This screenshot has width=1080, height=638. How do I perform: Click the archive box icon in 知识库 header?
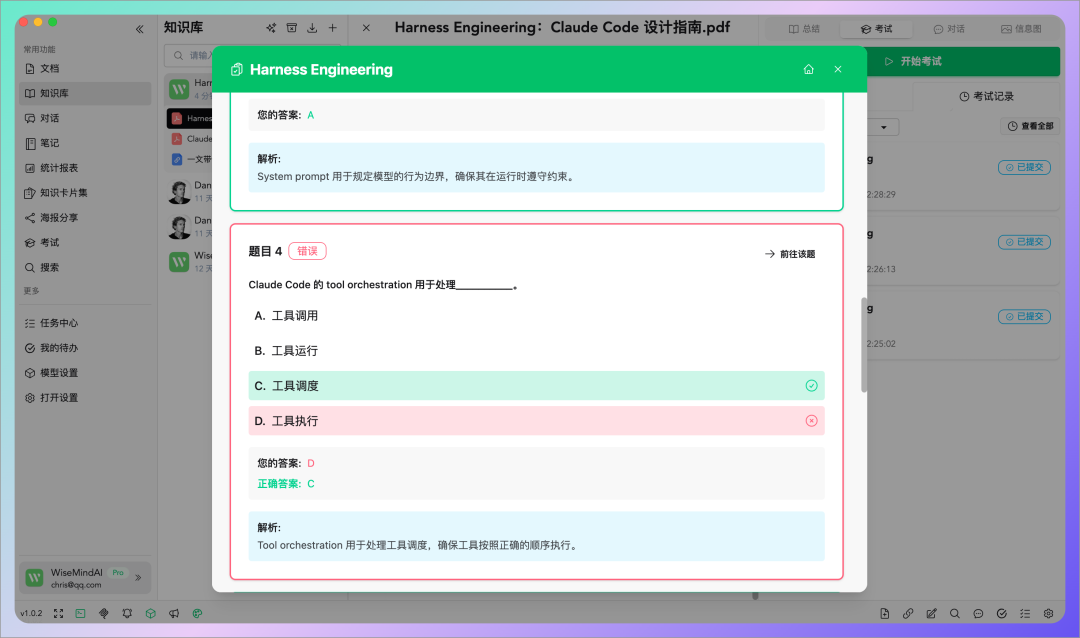pos(291,28)
